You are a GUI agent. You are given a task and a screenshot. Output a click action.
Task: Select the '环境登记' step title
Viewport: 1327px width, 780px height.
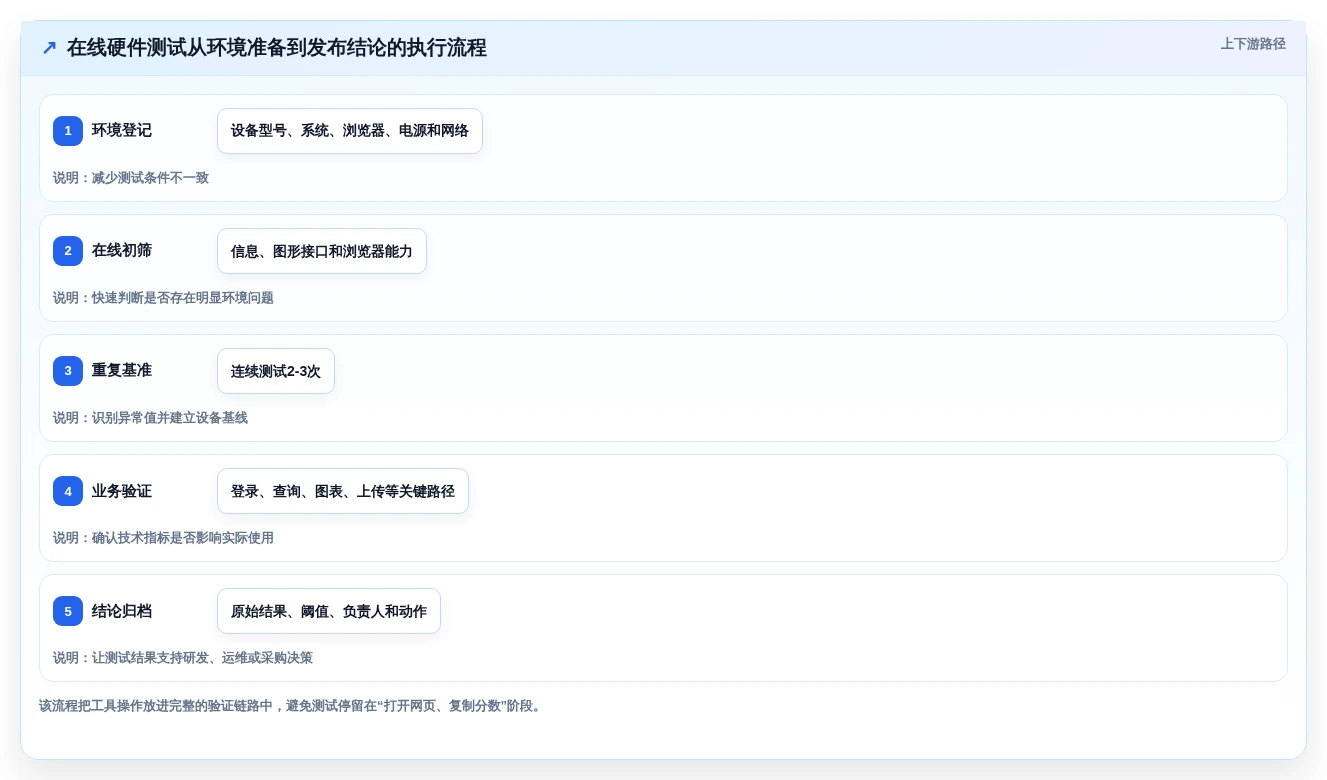coord(122,130)
